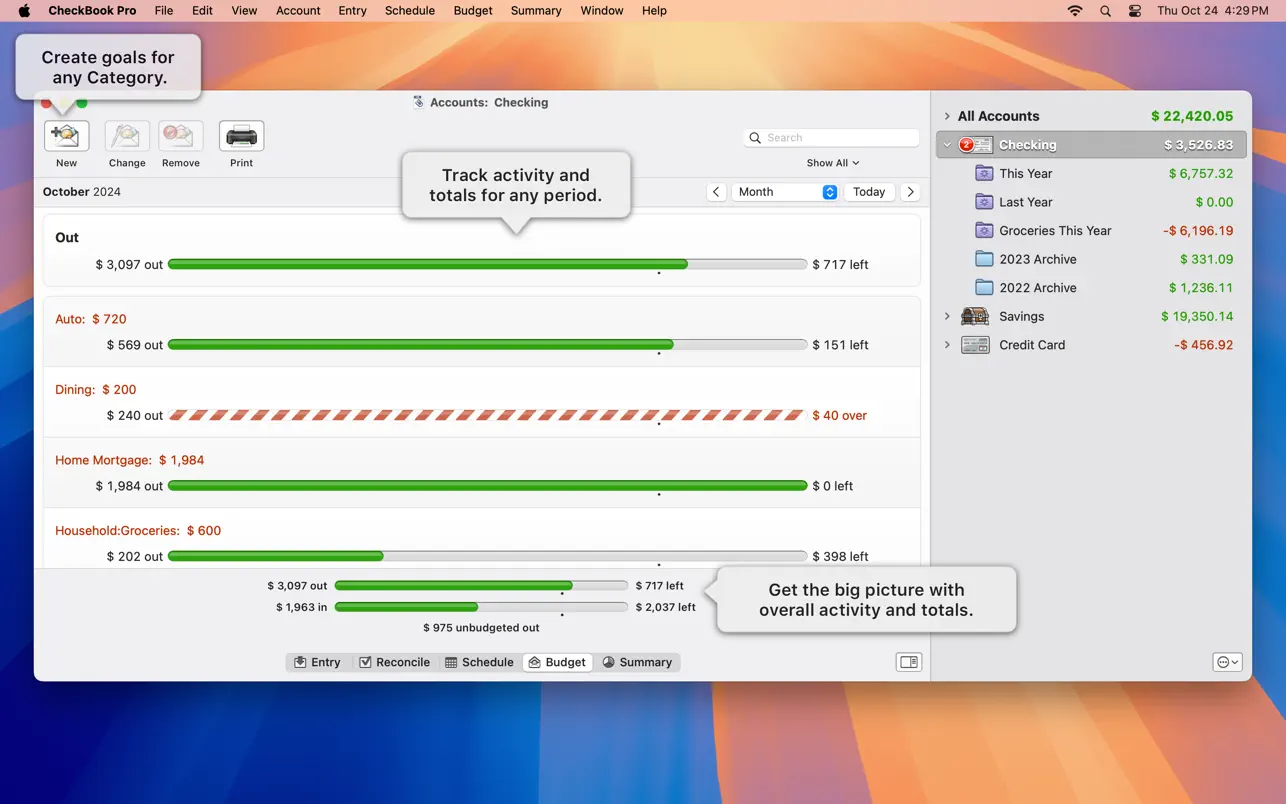Click the Savings account icon
The width and height of the screenshot is (1286, 804).
pyautogui.click(x=975, y=316)
